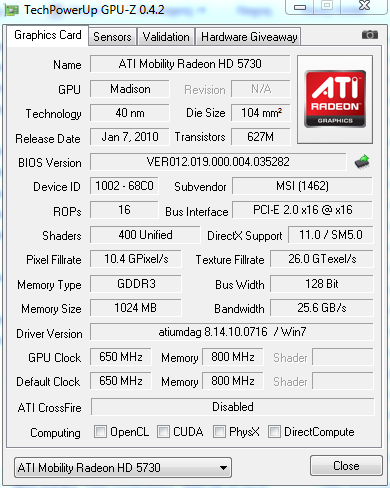Viewport: 390px width, 488px height.
Task: Switch to the Sensors tab
Action: (112, 37)
